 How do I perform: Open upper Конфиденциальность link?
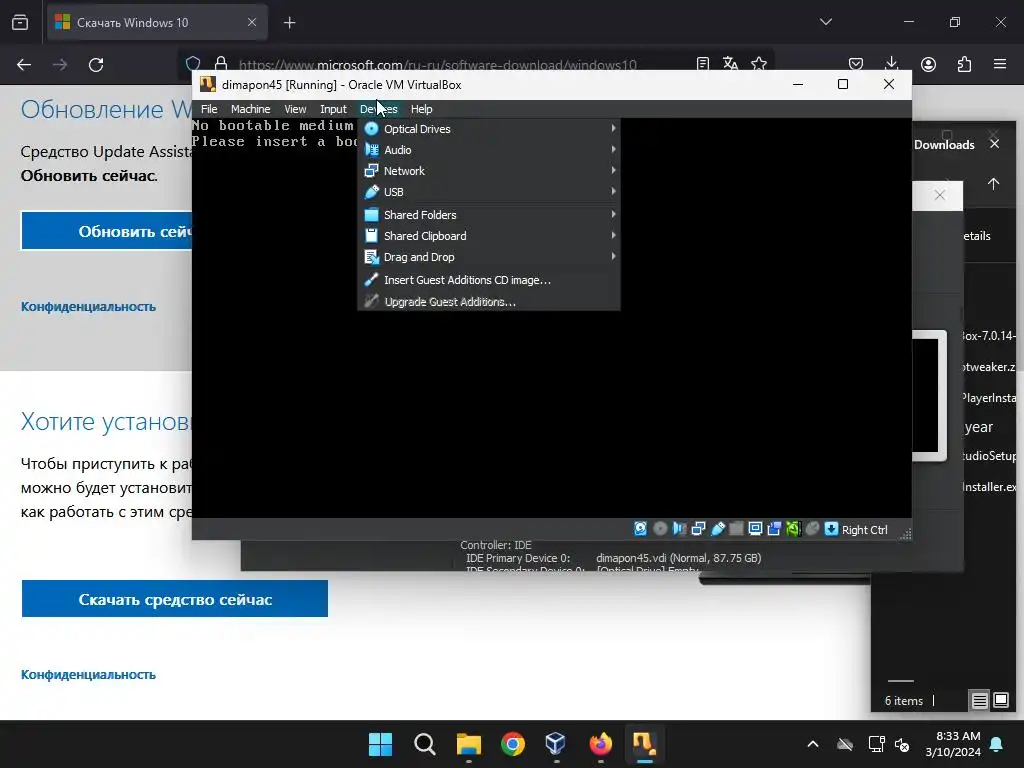coord(88,306)
